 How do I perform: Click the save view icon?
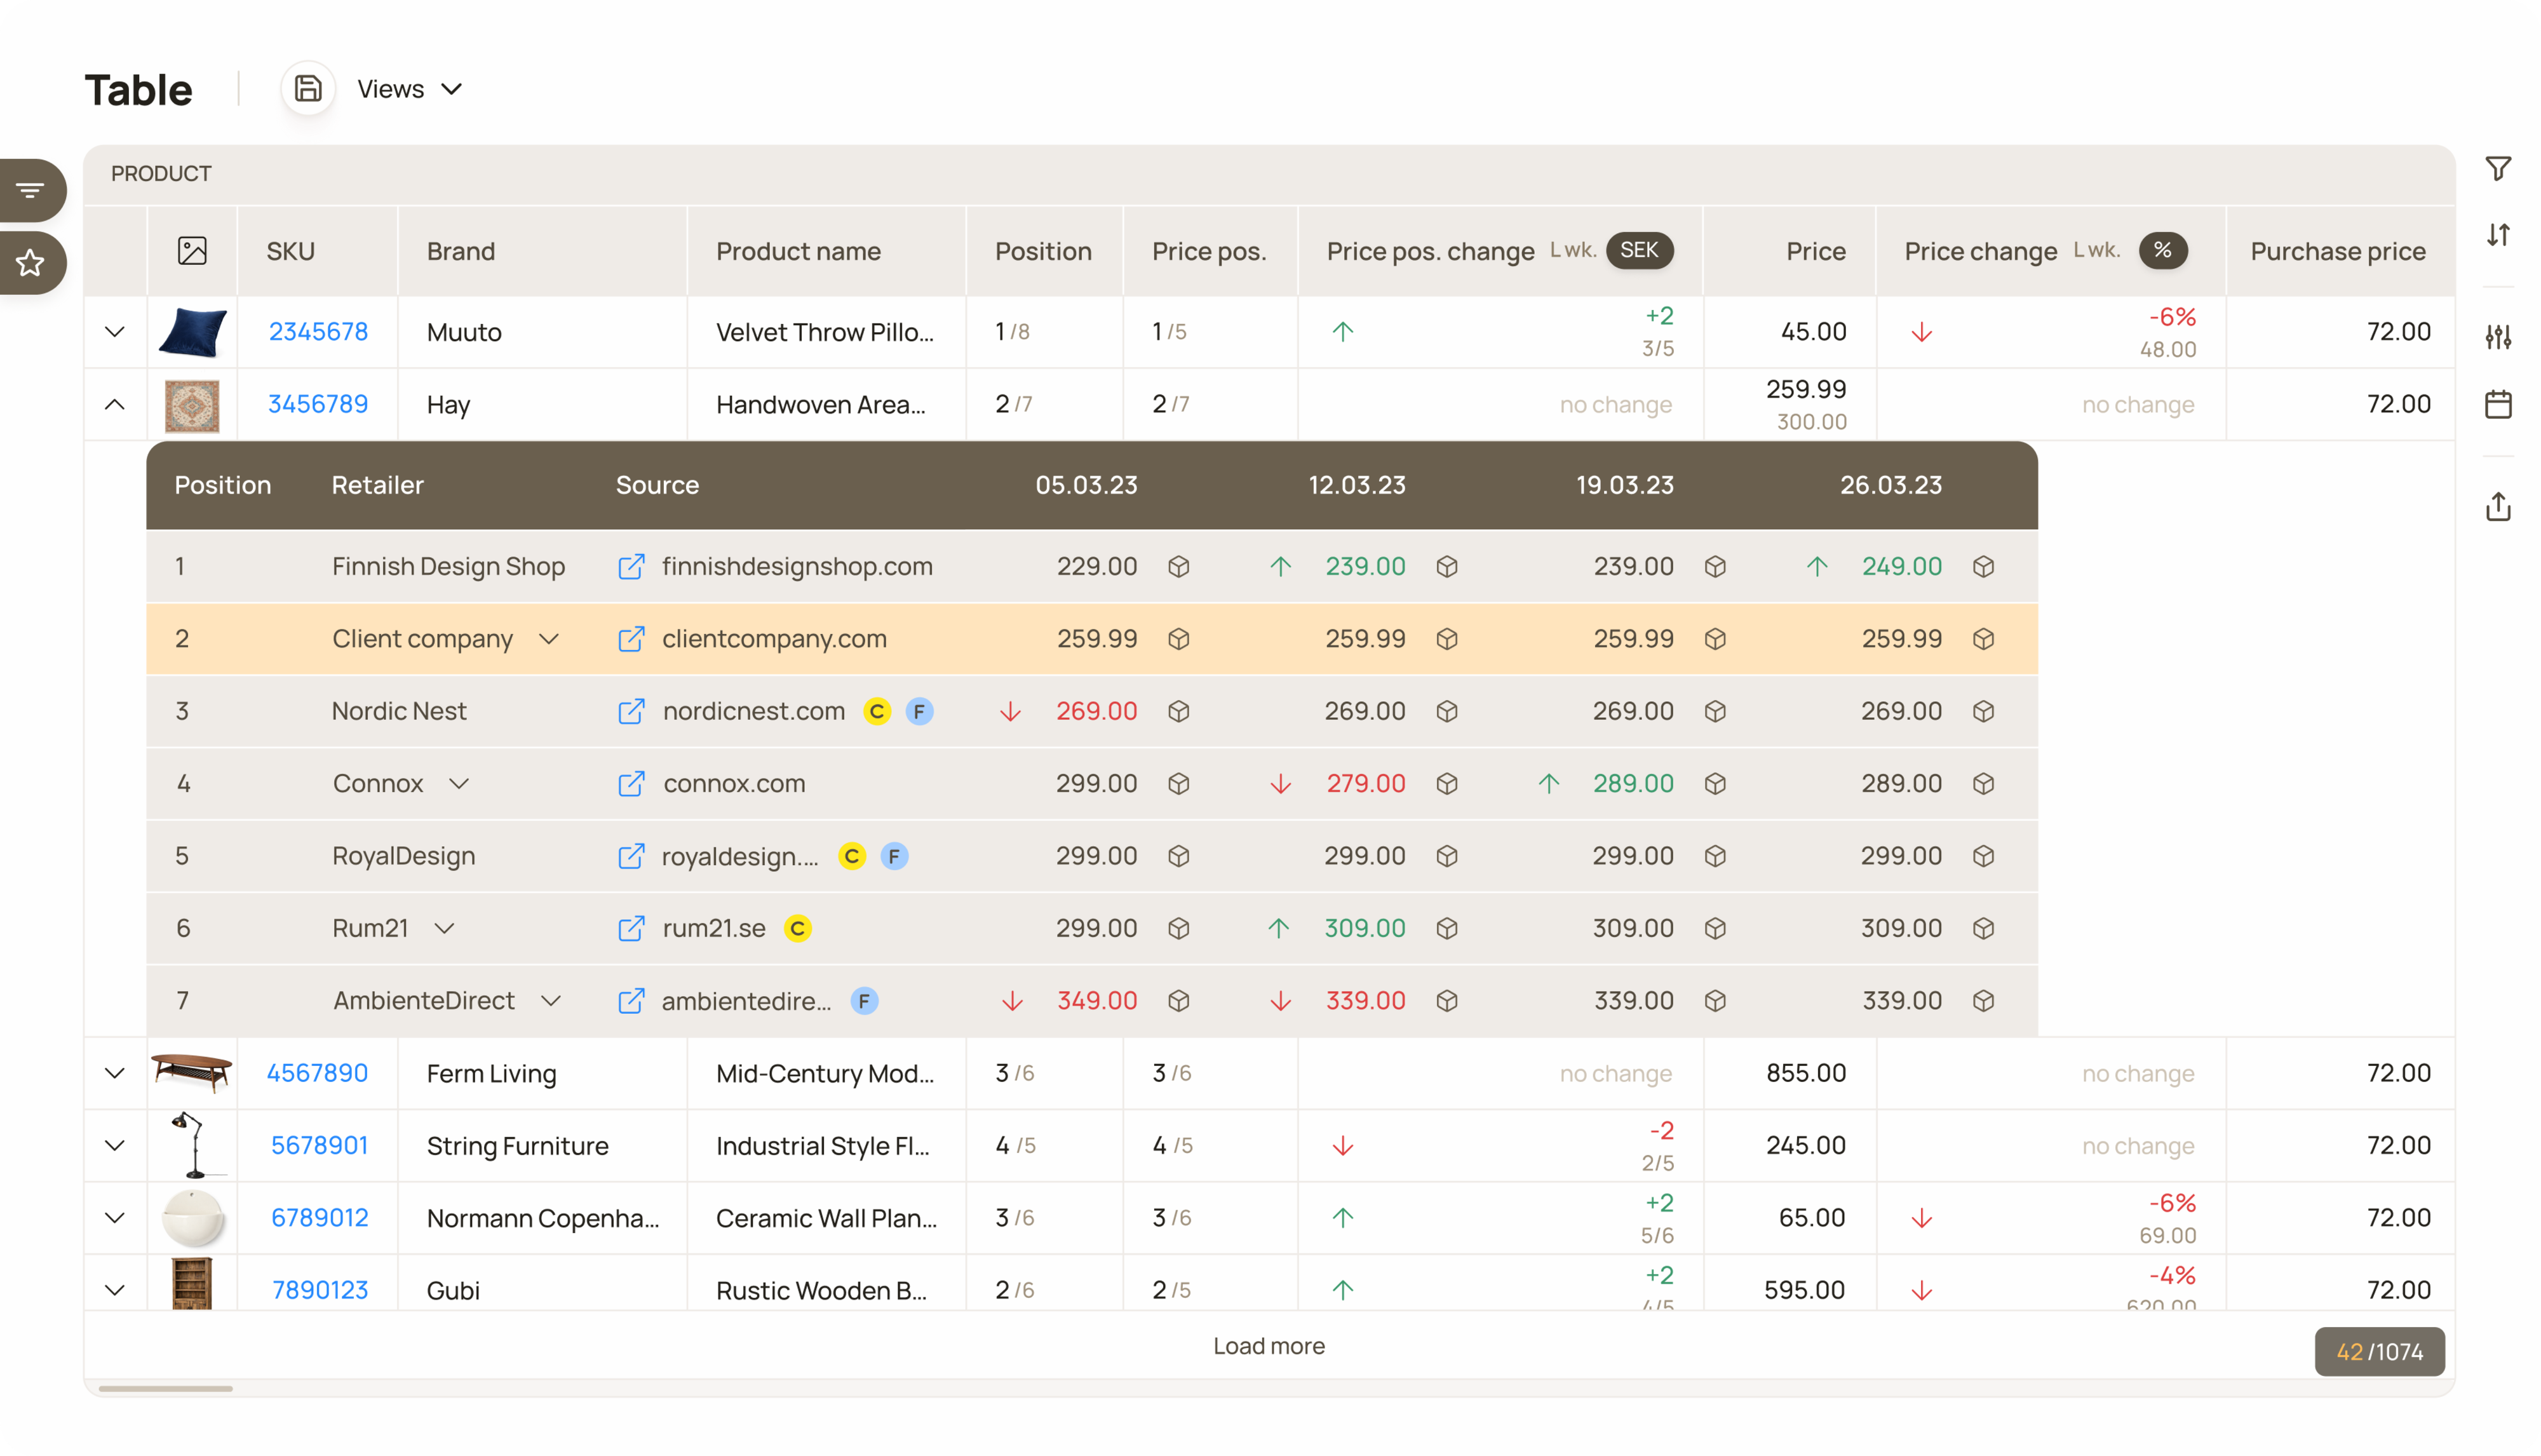point(307,89)
